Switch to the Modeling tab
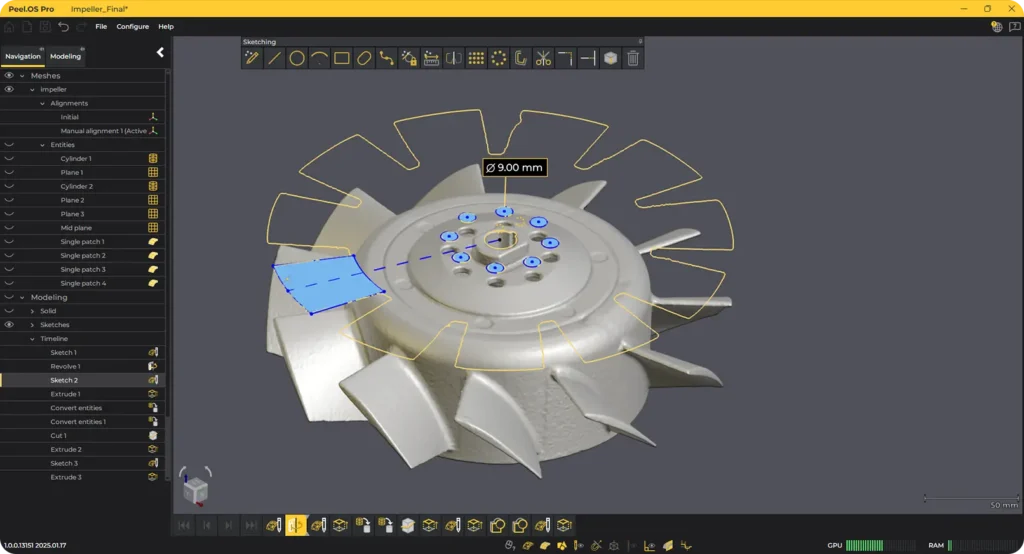1024x554 pixels. (x=65, y=56)
